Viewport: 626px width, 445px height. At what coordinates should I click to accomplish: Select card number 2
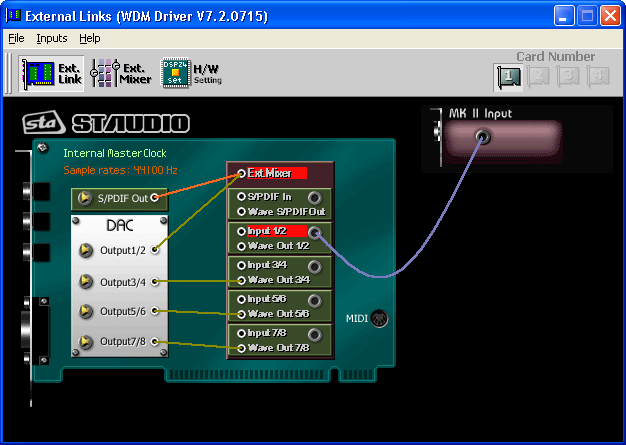[538, 76]
